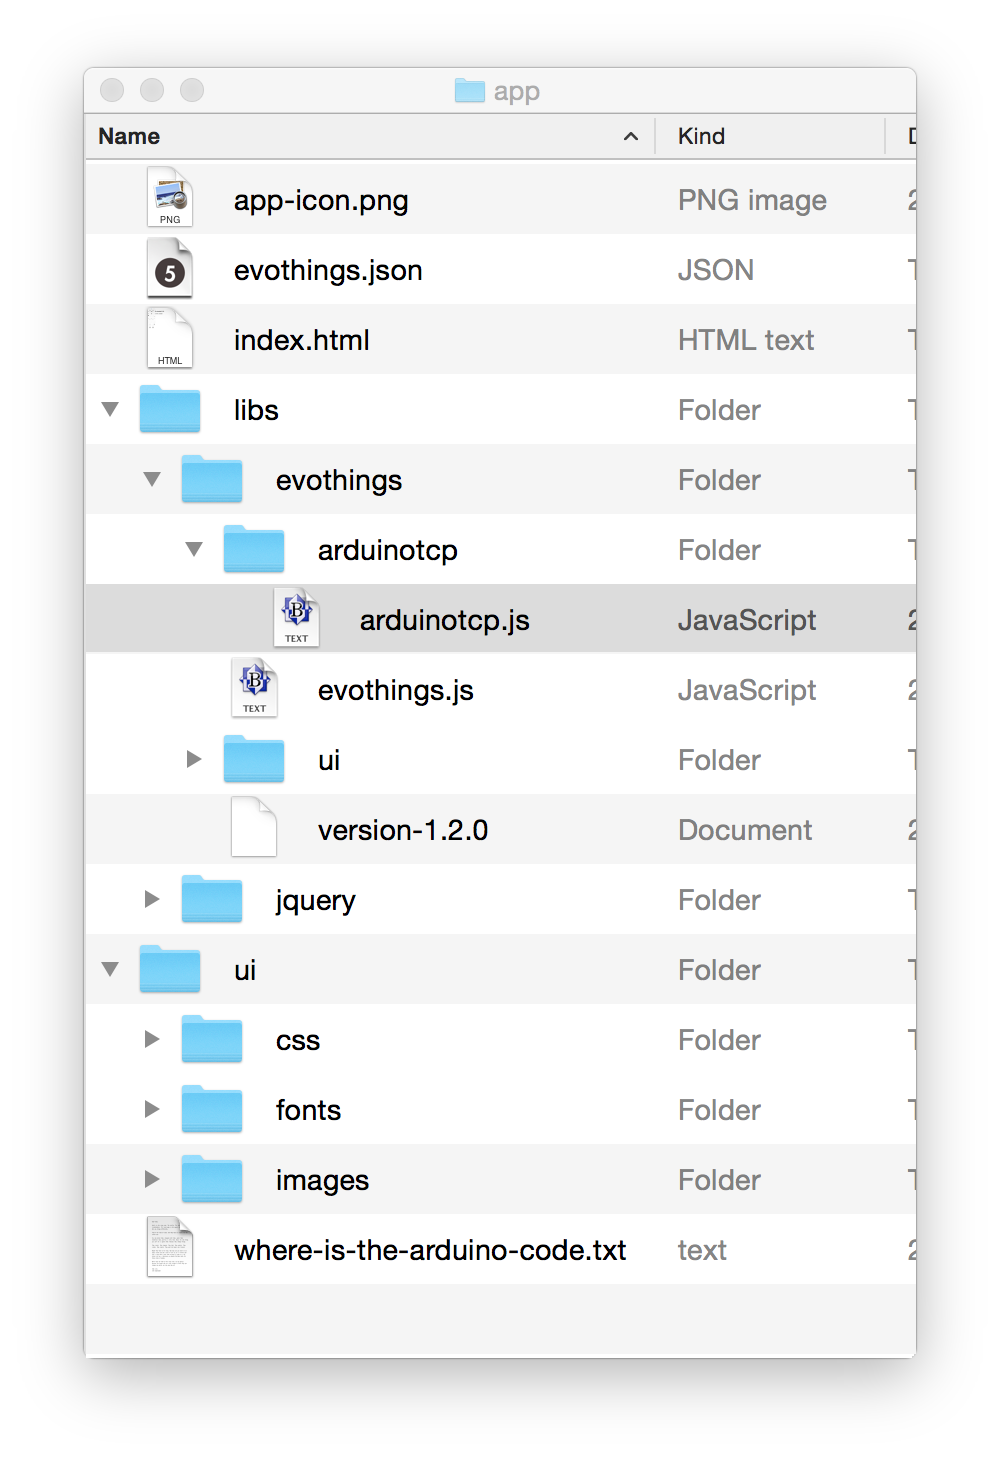Sort by the Name column header
The width and height of the screenshot is (1000, 1458).
130,136
